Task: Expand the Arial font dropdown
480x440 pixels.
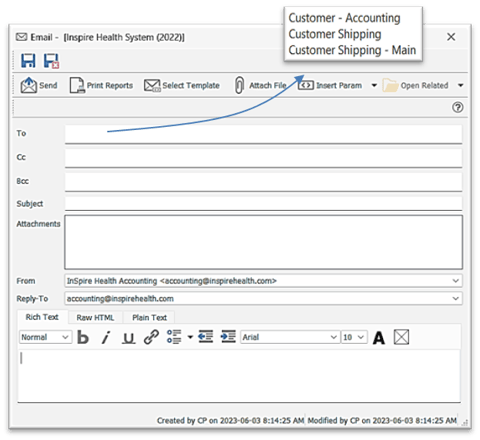Action: [x=333, y=337]
